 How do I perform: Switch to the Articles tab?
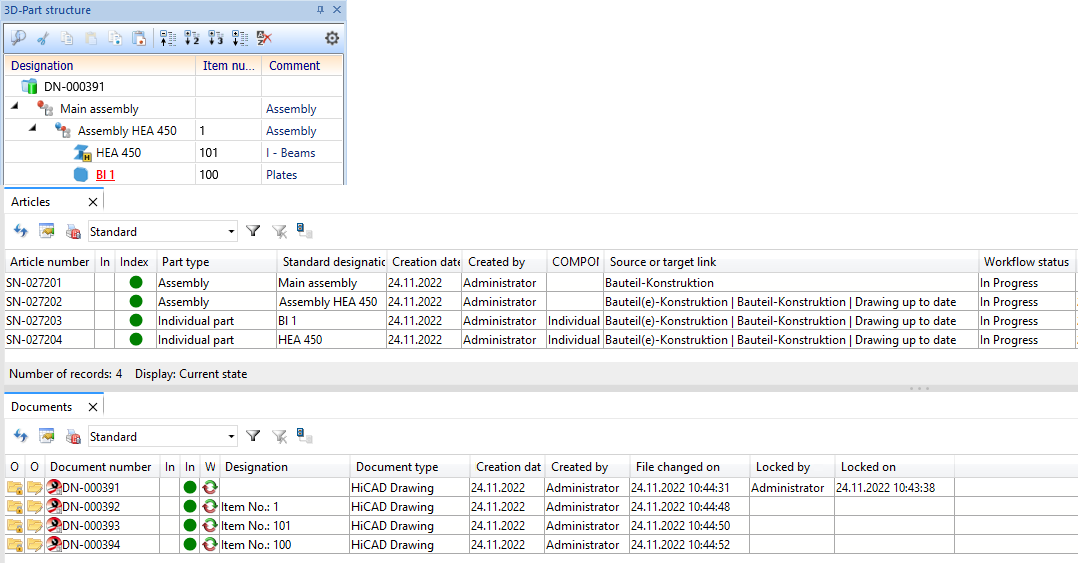point(31,202)
